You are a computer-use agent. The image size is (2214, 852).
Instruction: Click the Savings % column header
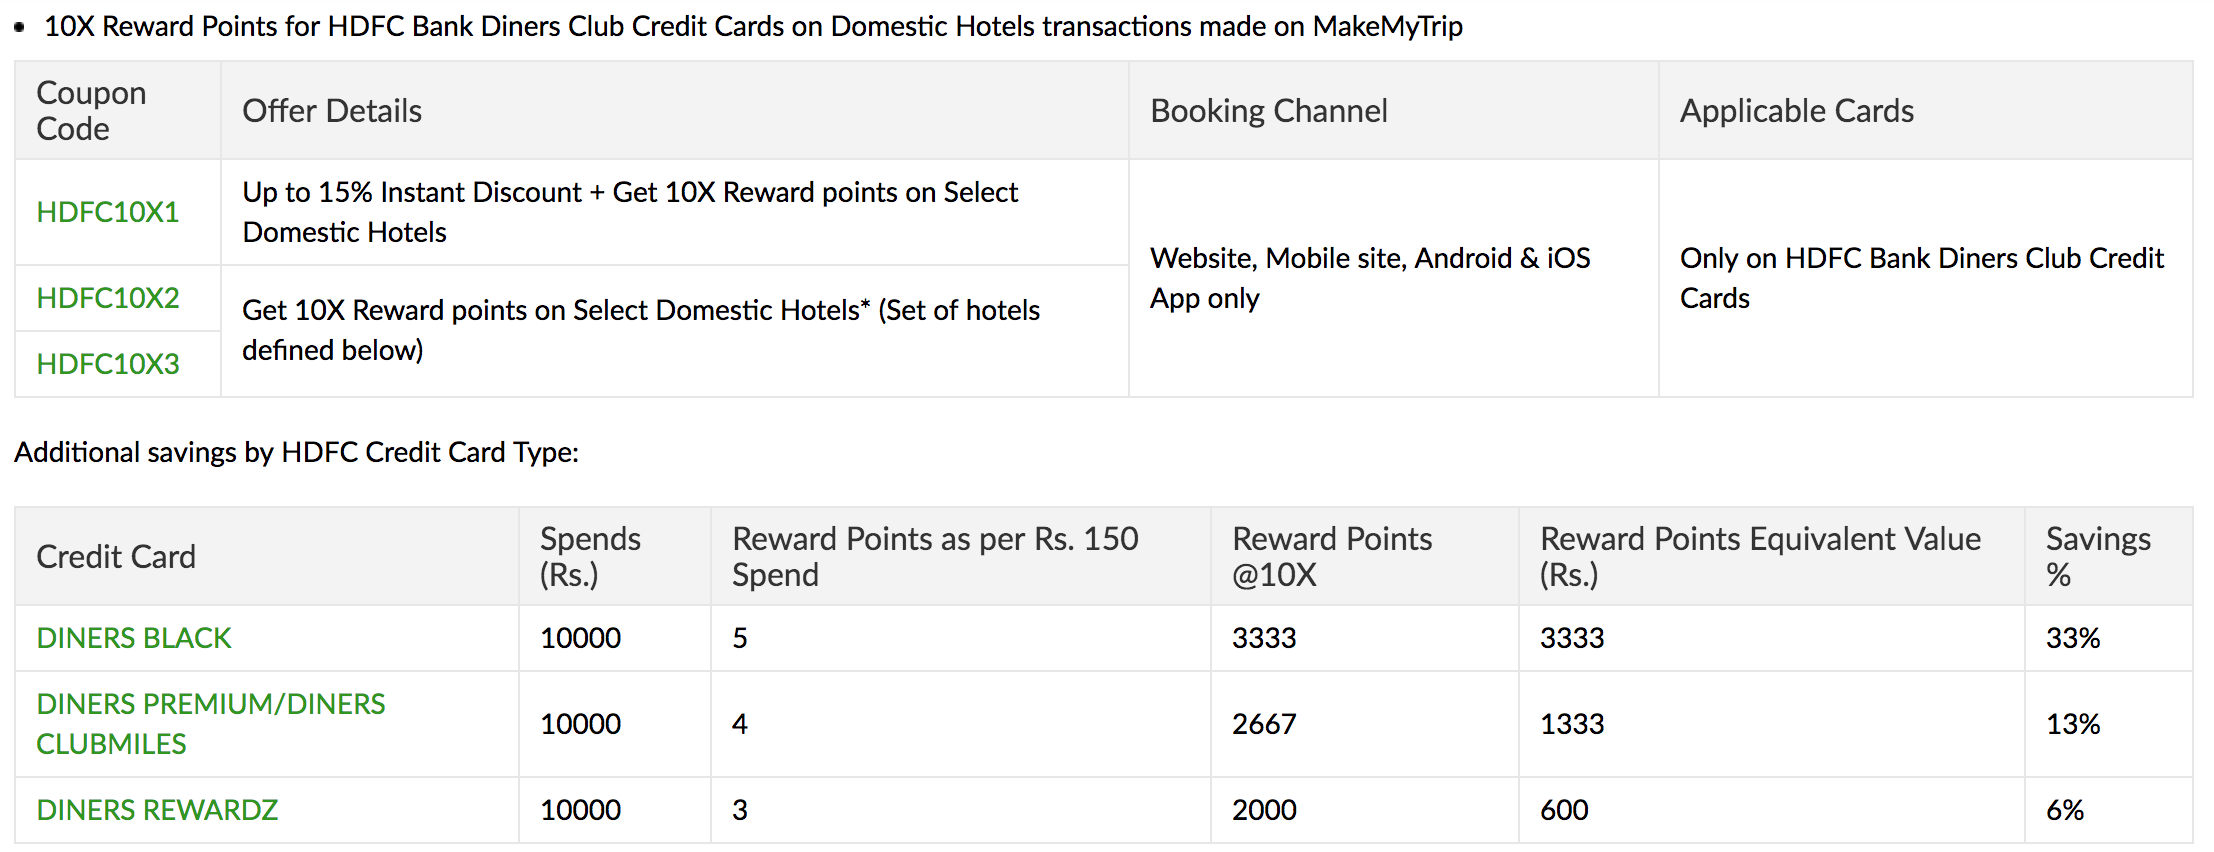(2098, 557)
